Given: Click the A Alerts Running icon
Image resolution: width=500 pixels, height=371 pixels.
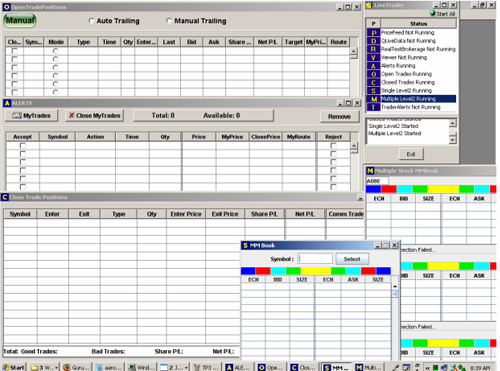Looking at the screenshot, I should click(373, 66).
